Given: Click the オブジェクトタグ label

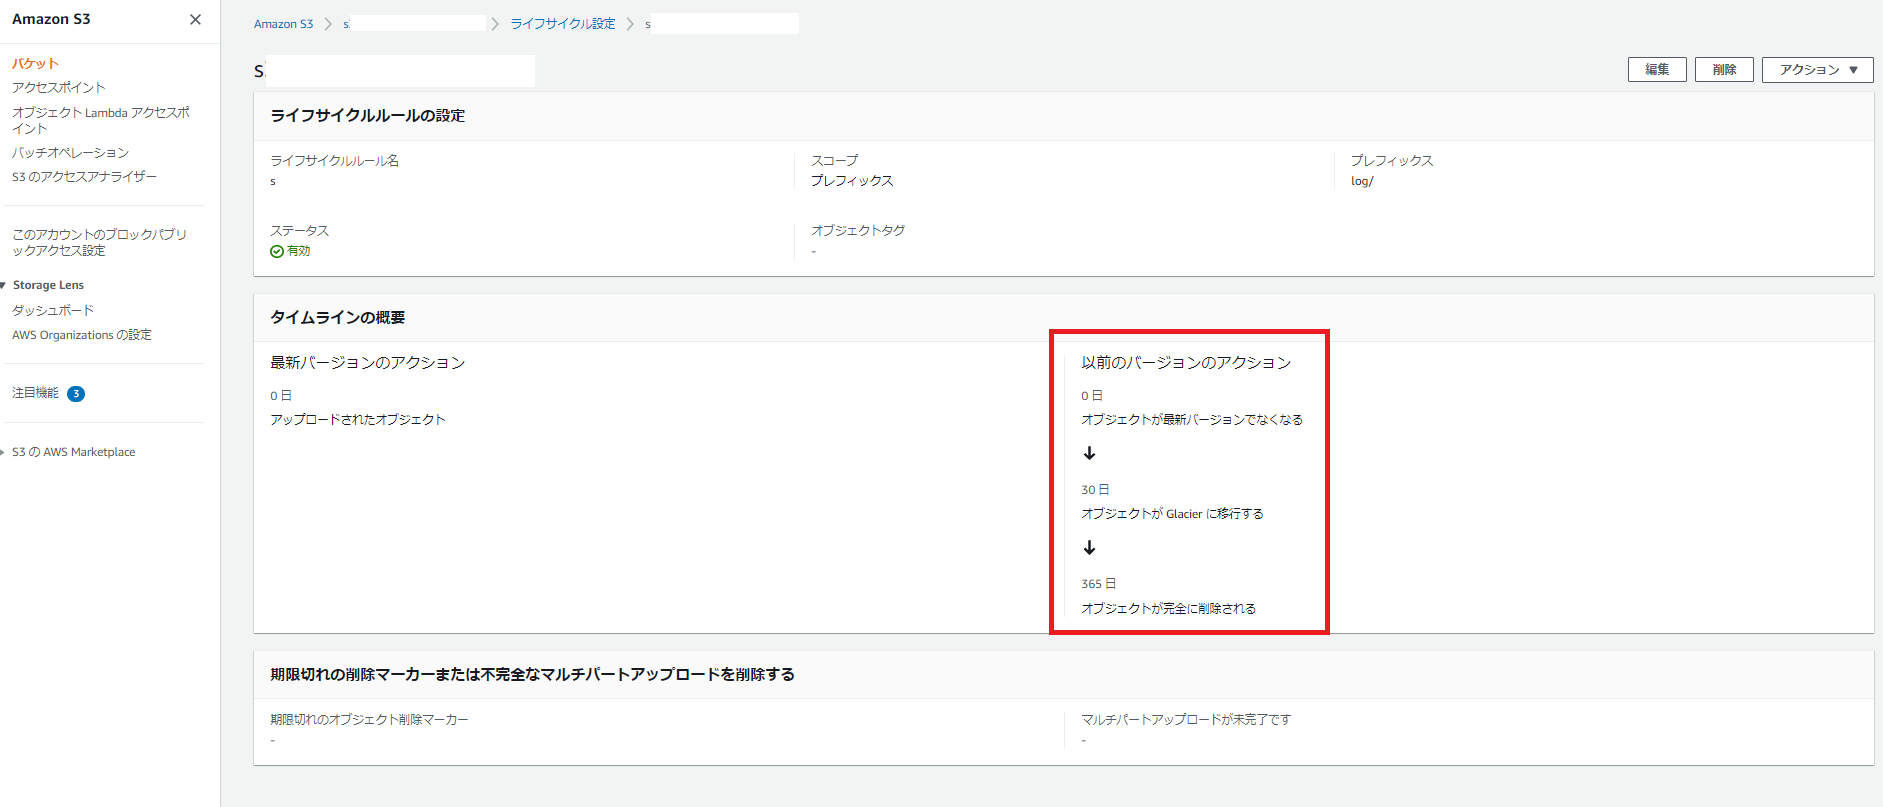Looking at the screenshot, I should [858, 231].
